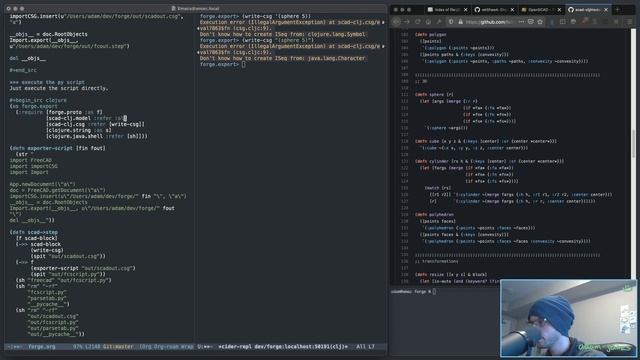Screen dimensions: 640x360
Task: Reload the GitHub page
Action: (x=418, y=22)
